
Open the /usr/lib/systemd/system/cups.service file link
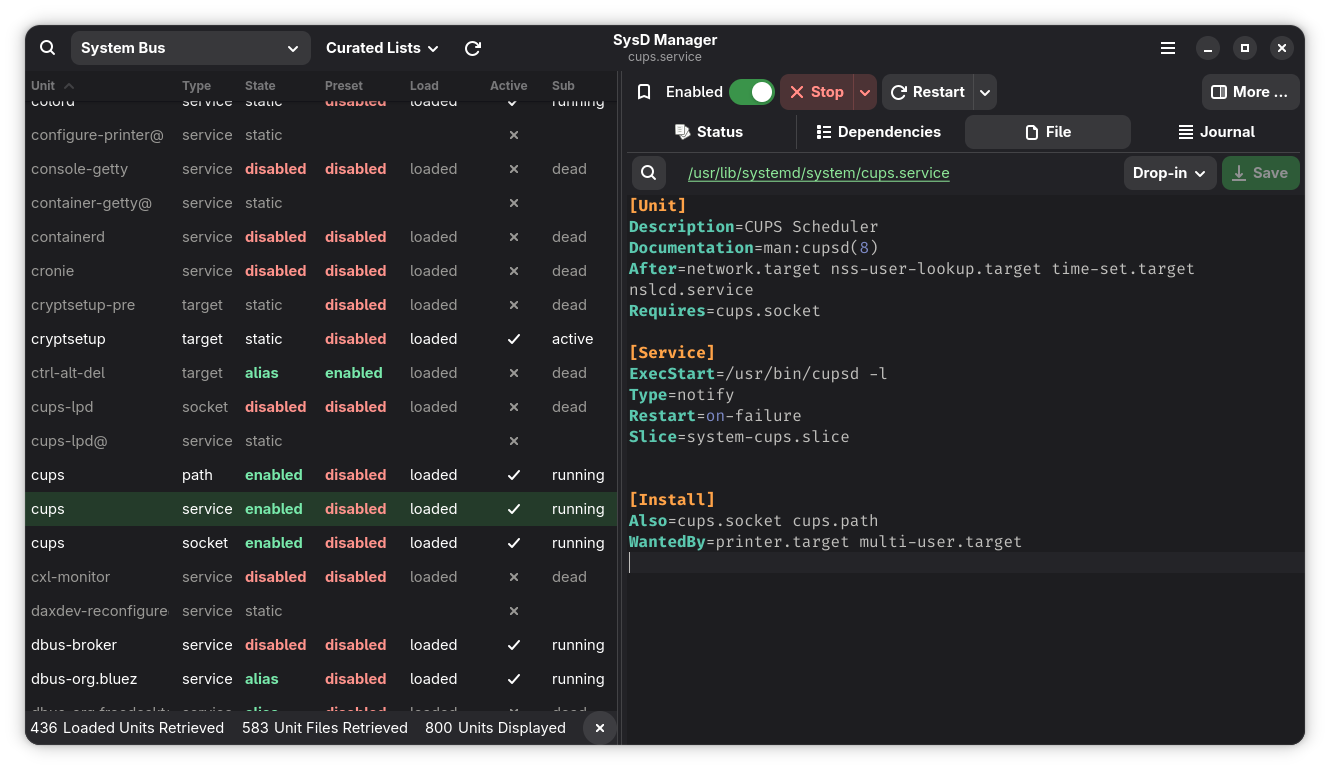pyautogui.click(x=819, y=173)
